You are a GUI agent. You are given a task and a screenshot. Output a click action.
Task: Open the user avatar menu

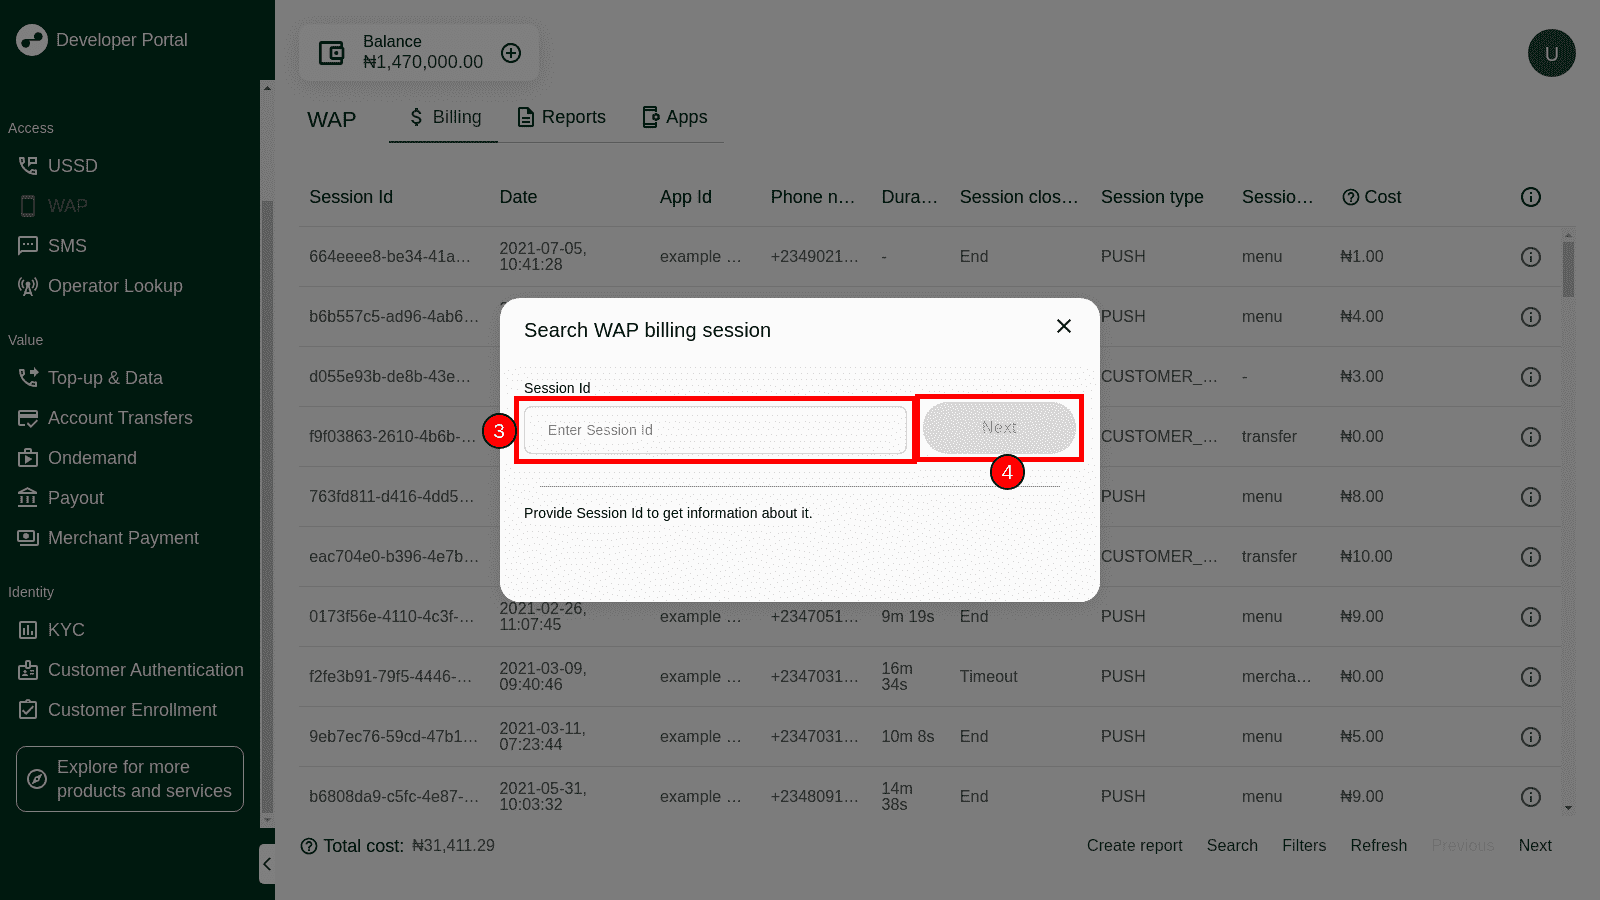pyautogui.click(x=1551, y=53)
